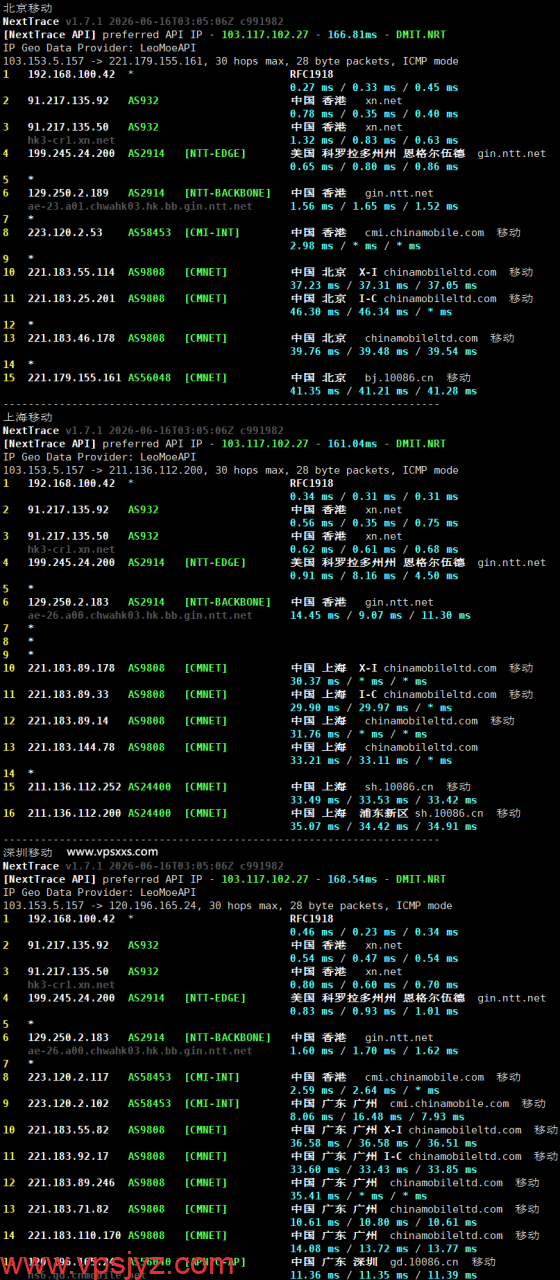Click latency 37.23 ms / 37.31 ms / 37.05 ms

384,285
